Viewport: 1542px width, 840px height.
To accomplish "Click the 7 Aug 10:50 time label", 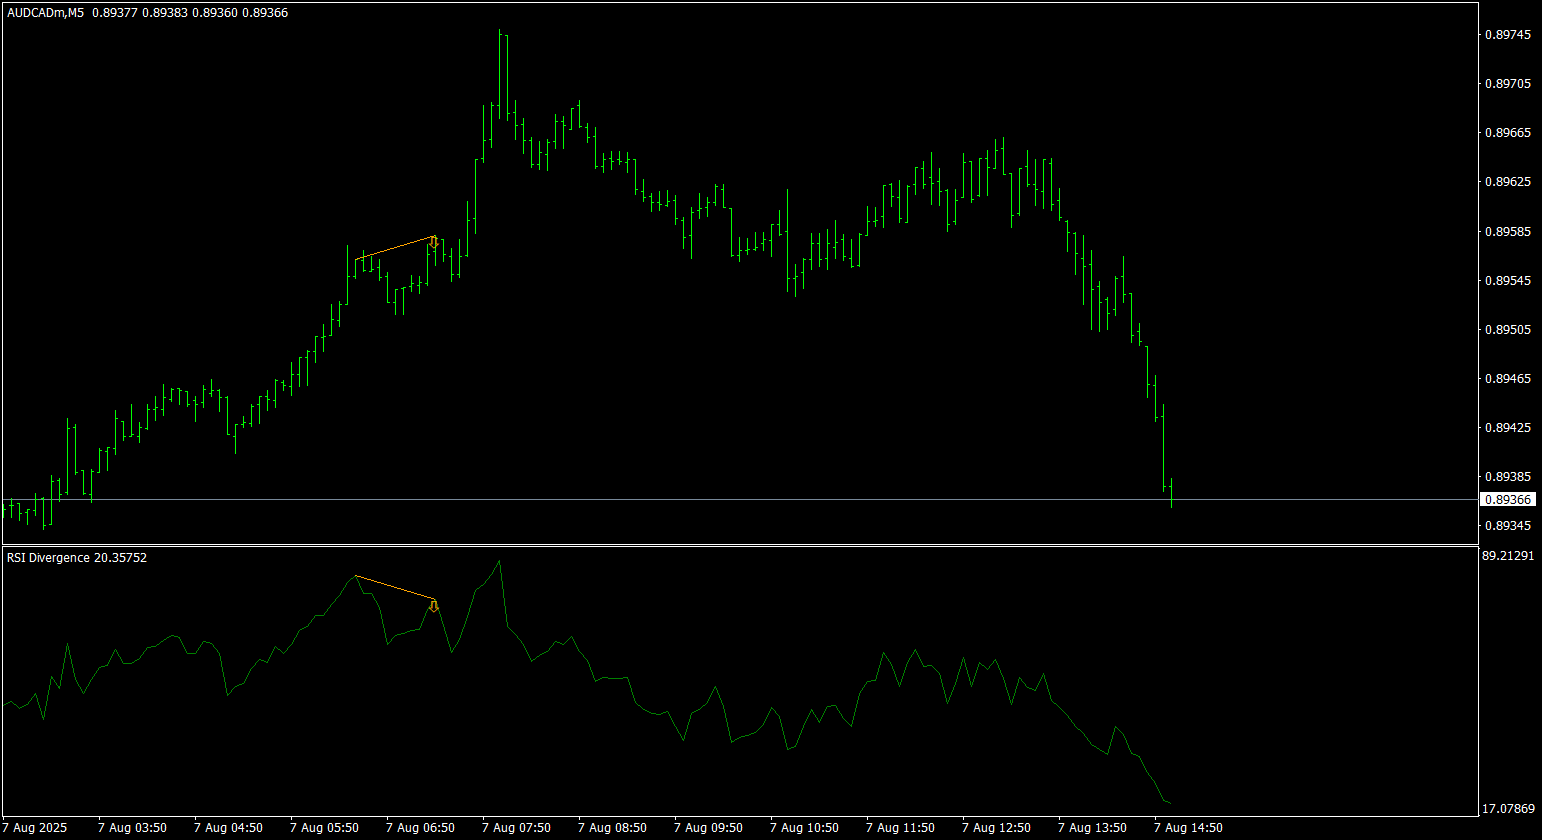I will [x=804, y=828].
